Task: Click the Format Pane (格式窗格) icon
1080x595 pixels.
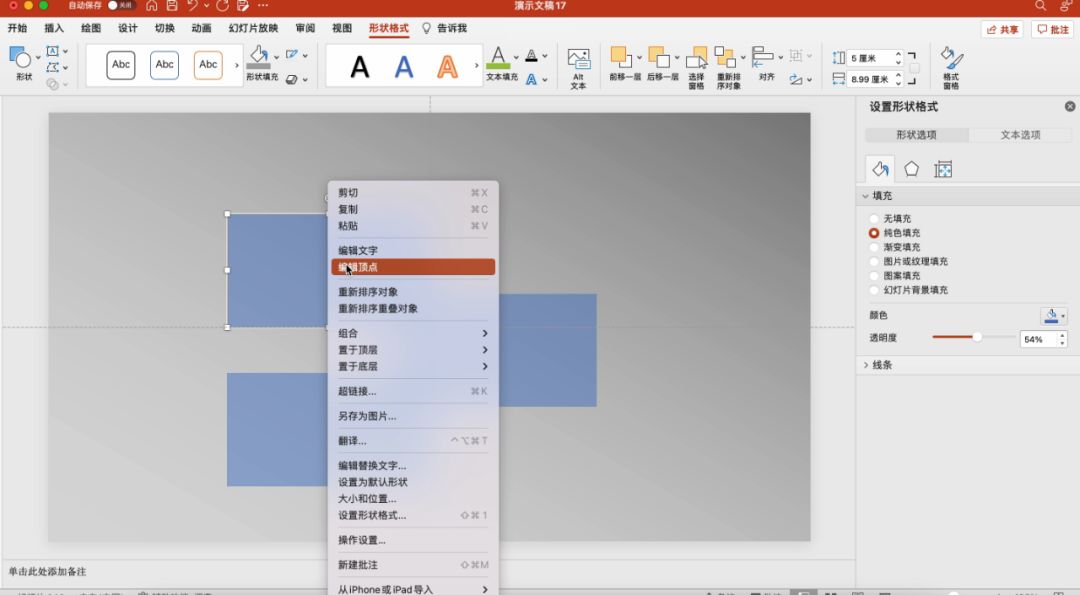Action: (952, 59)
